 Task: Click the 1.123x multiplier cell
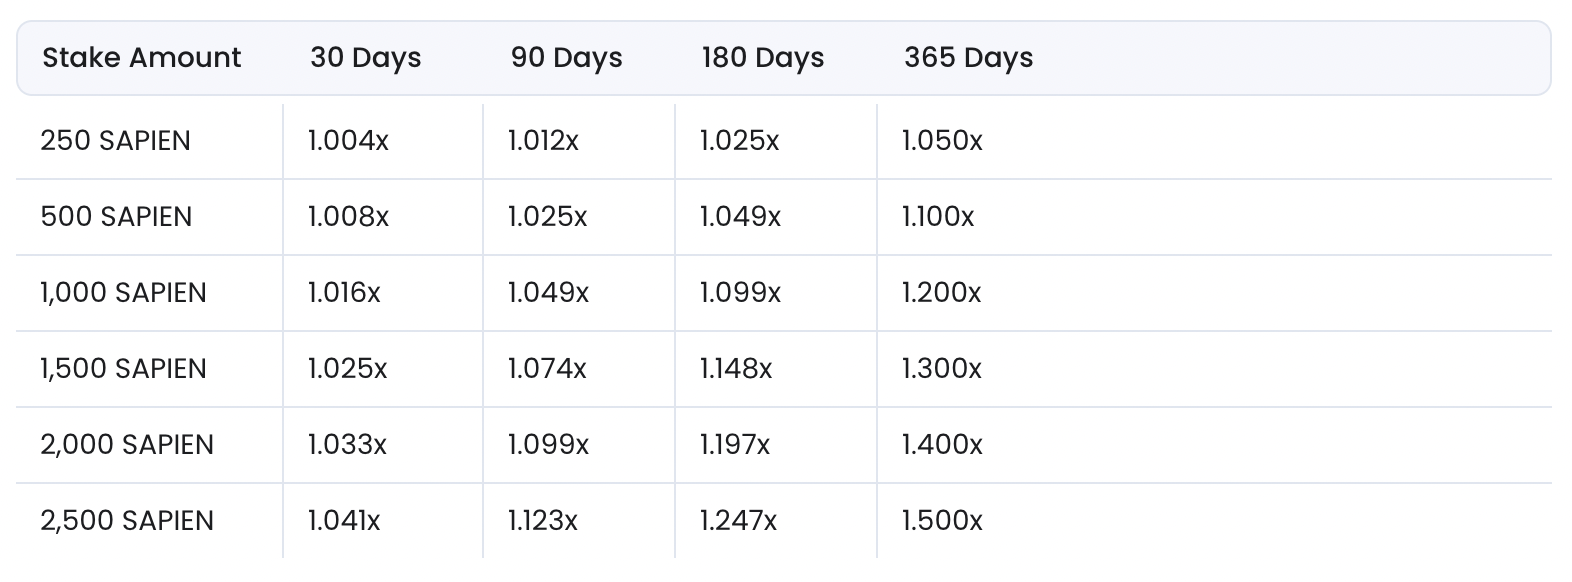point(543,521)
